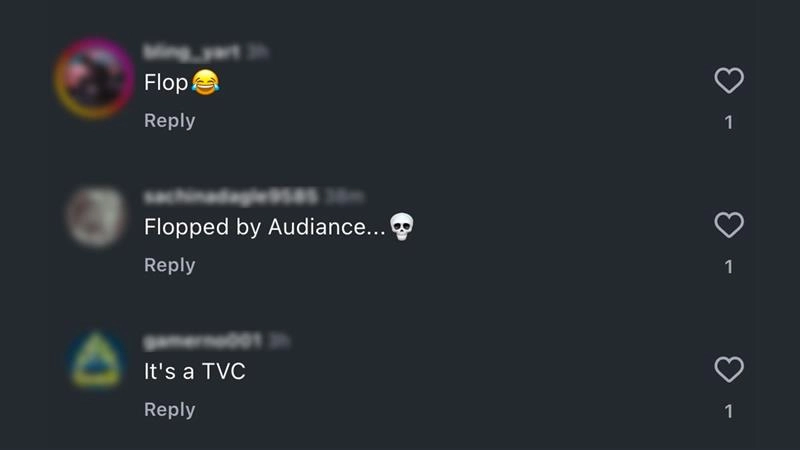Screen dimensions: 800x450
Task: Reply to the "Flop" comment
Action: tap(169, 121)
